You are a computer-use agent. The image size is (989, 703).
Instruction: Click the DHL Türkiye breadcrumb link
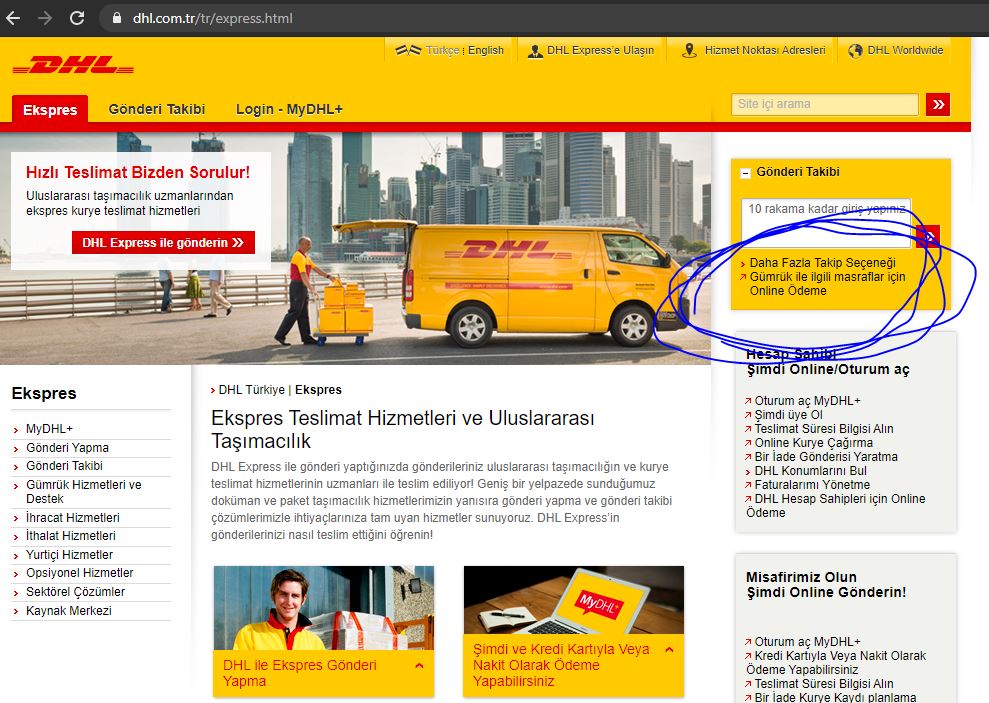(x=252, y=390)
